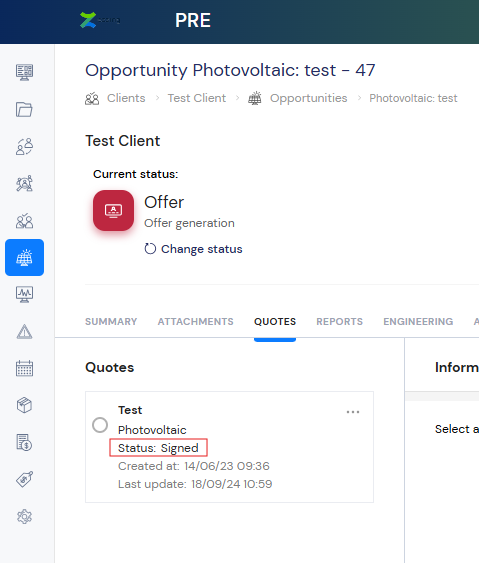
Task: Switch to the SUMMARY tab
Action: 111,321
